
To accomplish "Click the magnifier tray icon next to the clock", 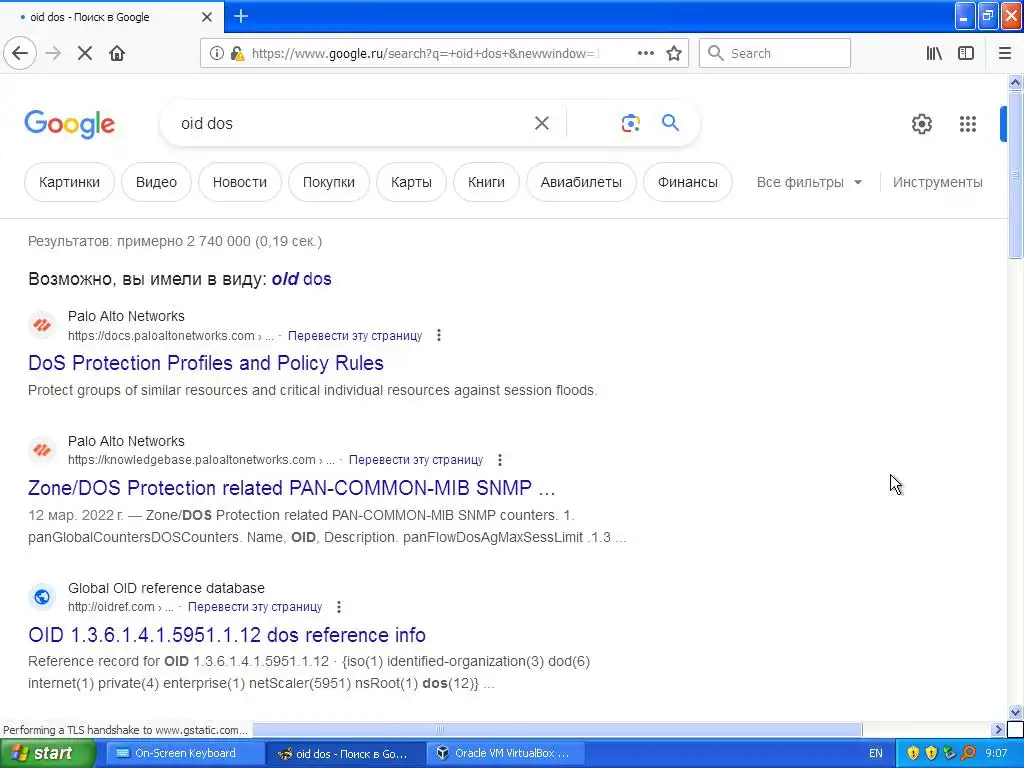I will [969, 753].
